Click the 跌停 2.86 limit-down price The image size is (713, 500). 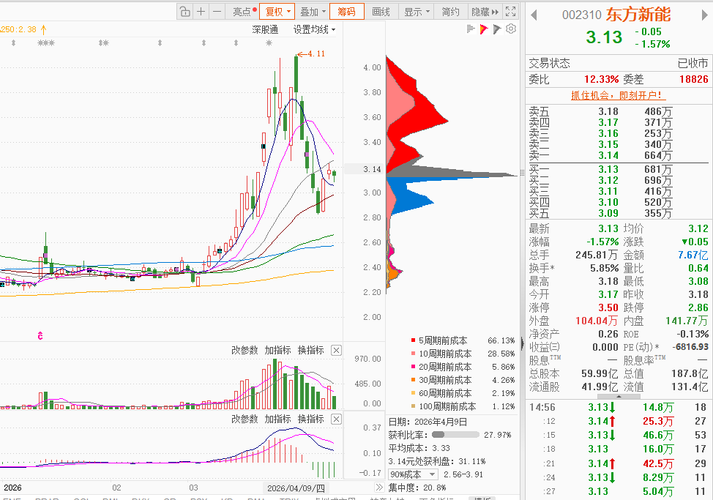[x=698, y=308]
